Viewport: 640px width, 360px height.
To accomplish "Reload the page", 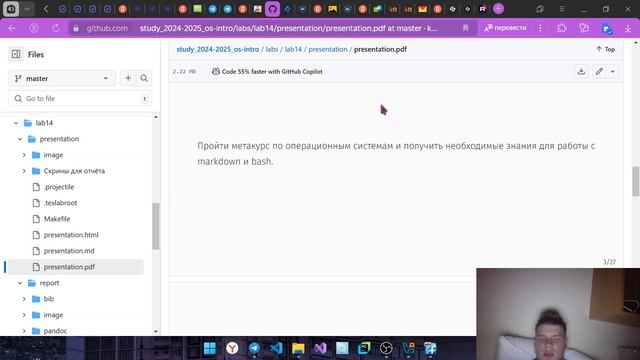I will [56, 28].
